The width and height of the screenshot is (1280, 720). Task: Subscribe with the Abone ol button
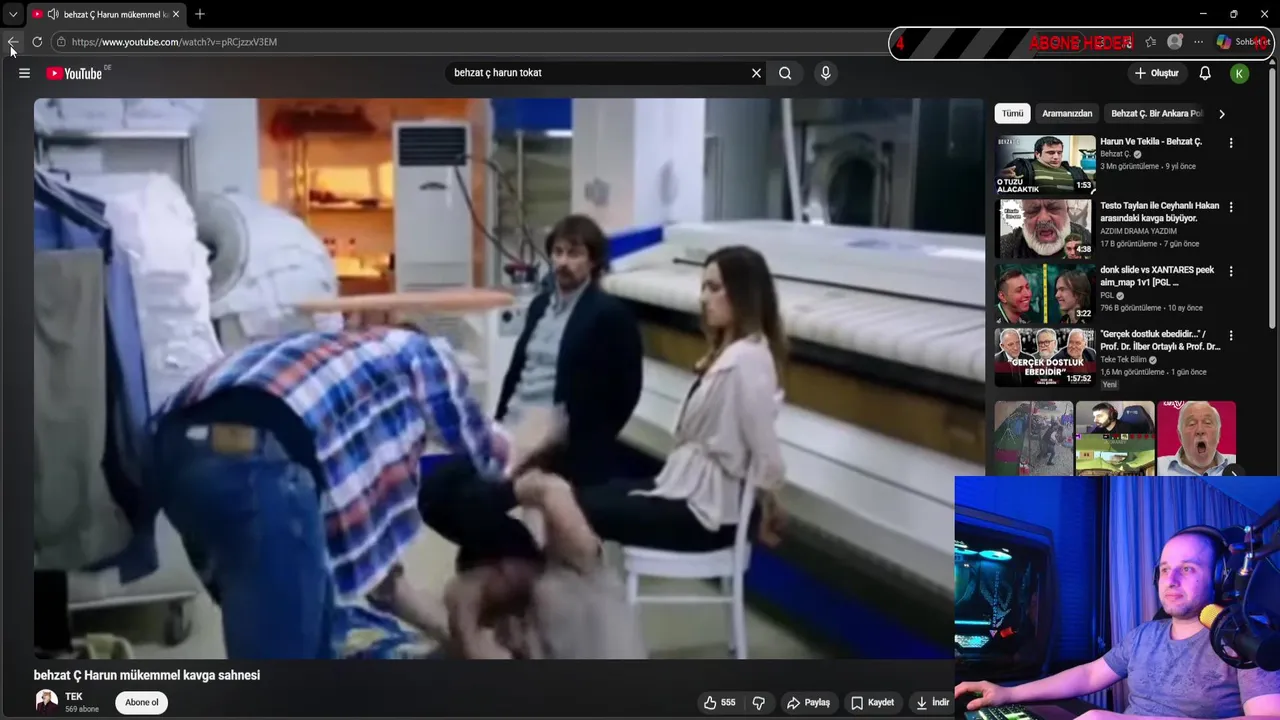[x=141, y=702]
